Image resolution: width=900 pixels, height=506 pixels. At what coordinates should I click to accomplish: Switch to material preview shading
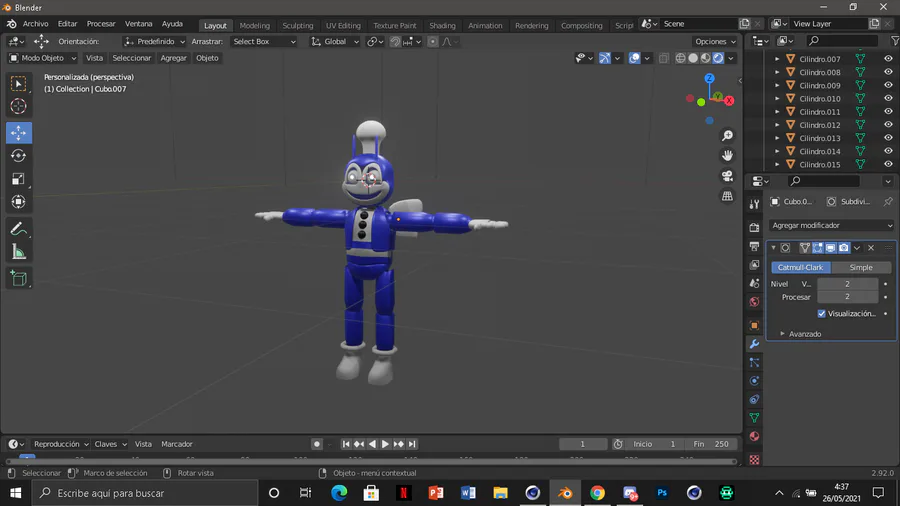point(705,58)
